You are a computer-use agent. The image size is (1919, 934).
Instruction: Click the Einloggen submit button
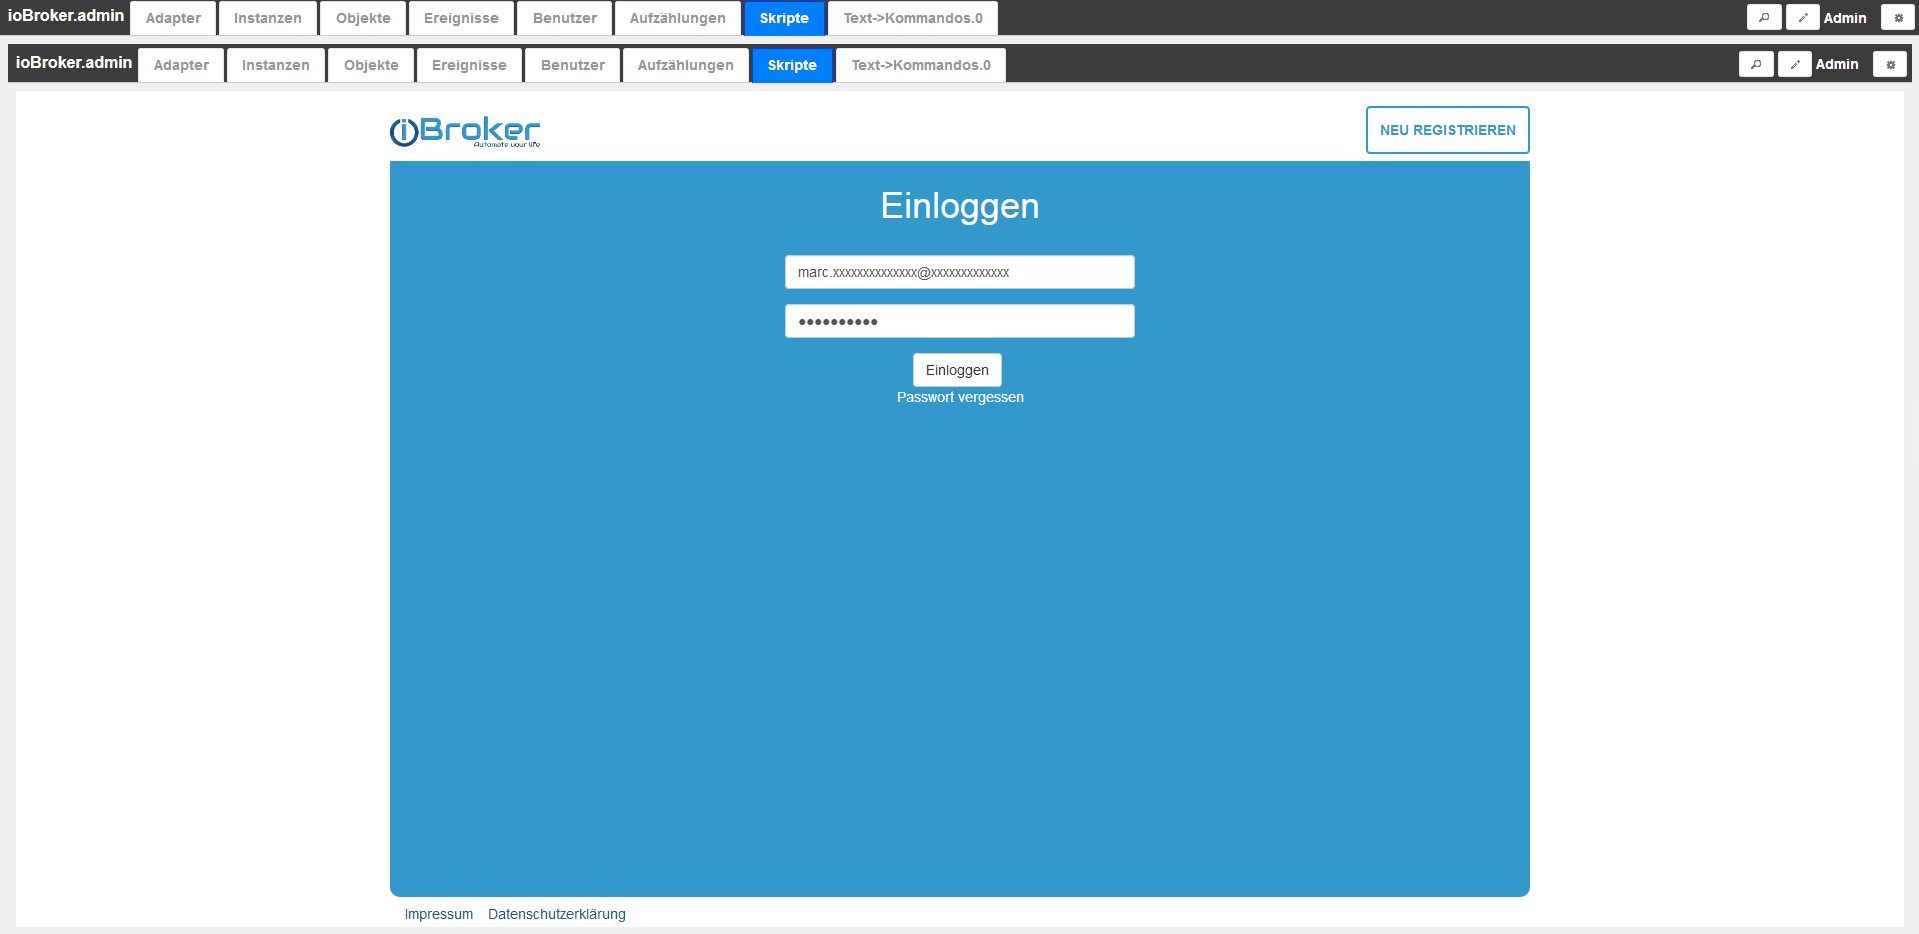click(957, 370)
